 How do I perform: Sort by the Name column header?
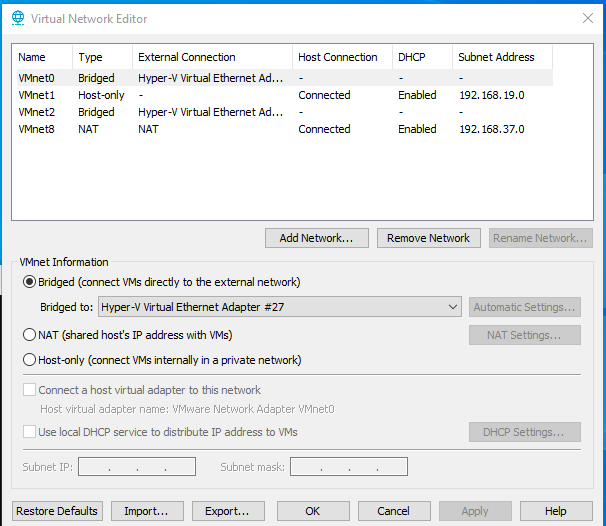43,57
